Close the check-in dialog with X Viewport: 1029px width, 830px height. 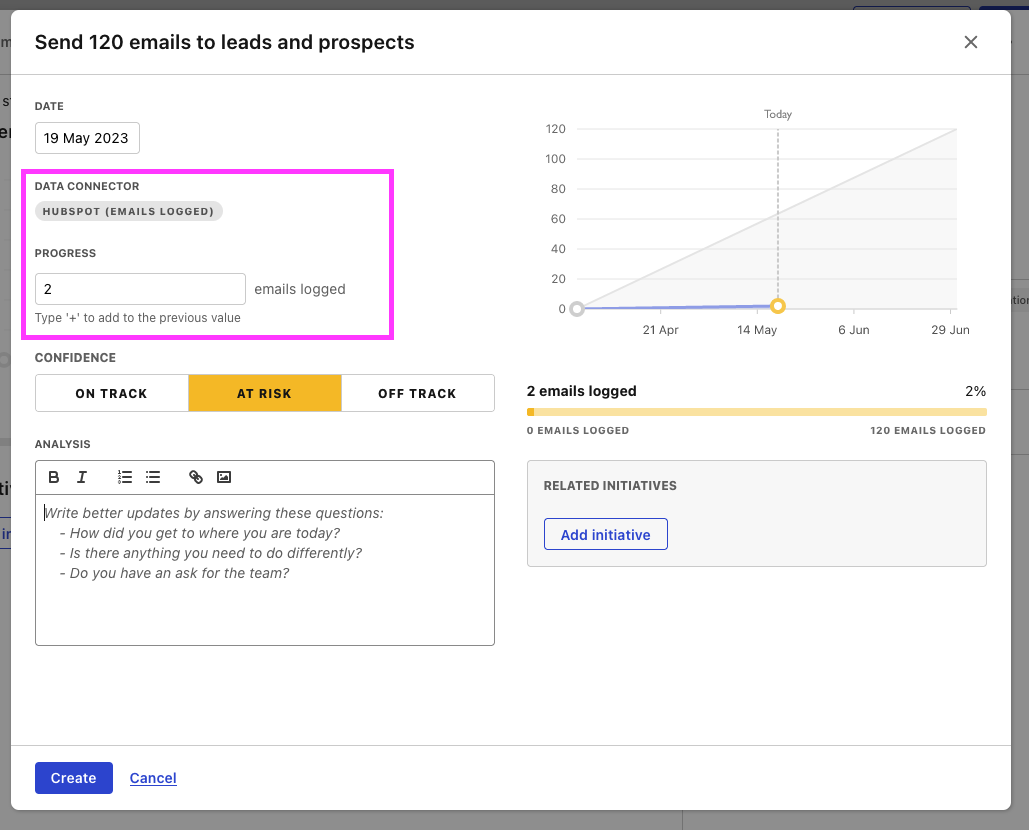(x=970, y=42)
